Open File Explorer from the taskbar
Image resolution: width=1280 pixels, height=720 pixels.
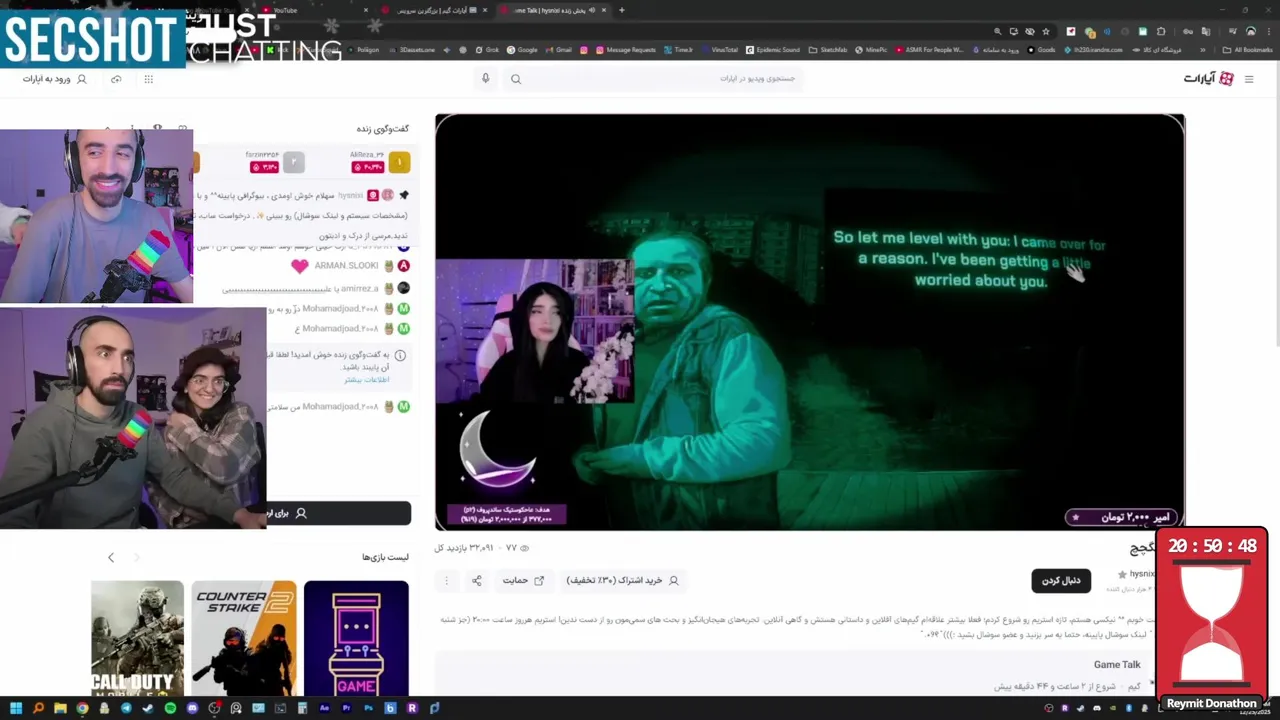[60, 708]
